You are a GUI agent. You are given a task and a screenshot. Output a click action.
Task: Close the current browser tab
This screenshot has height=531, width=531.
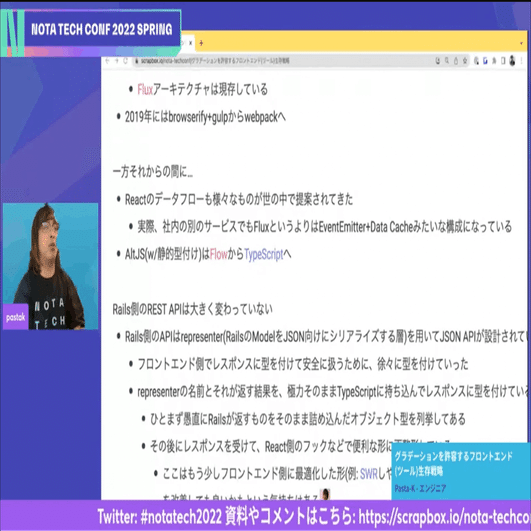[x=191, y=43]
